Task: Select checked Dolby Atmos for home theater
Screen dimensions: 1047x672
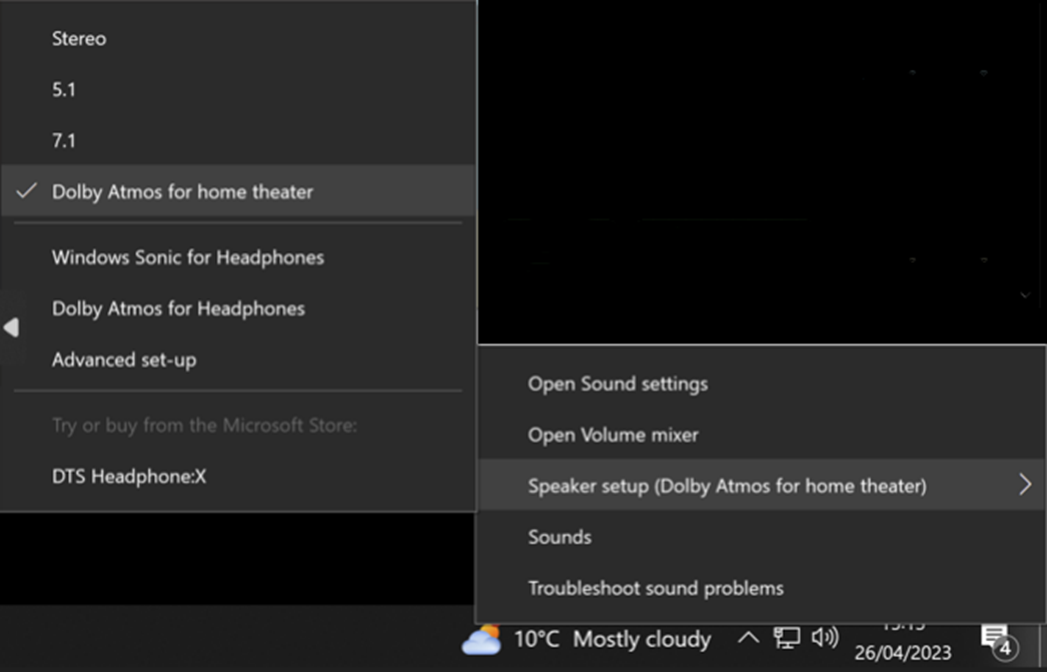Action: click(x=182, y=192)
